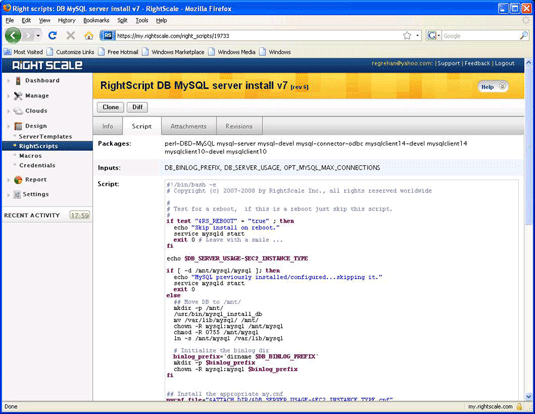The image size is (535, 414).
Task: Click the Settings icon in sidebar
Action: click(x=17, y=194)
